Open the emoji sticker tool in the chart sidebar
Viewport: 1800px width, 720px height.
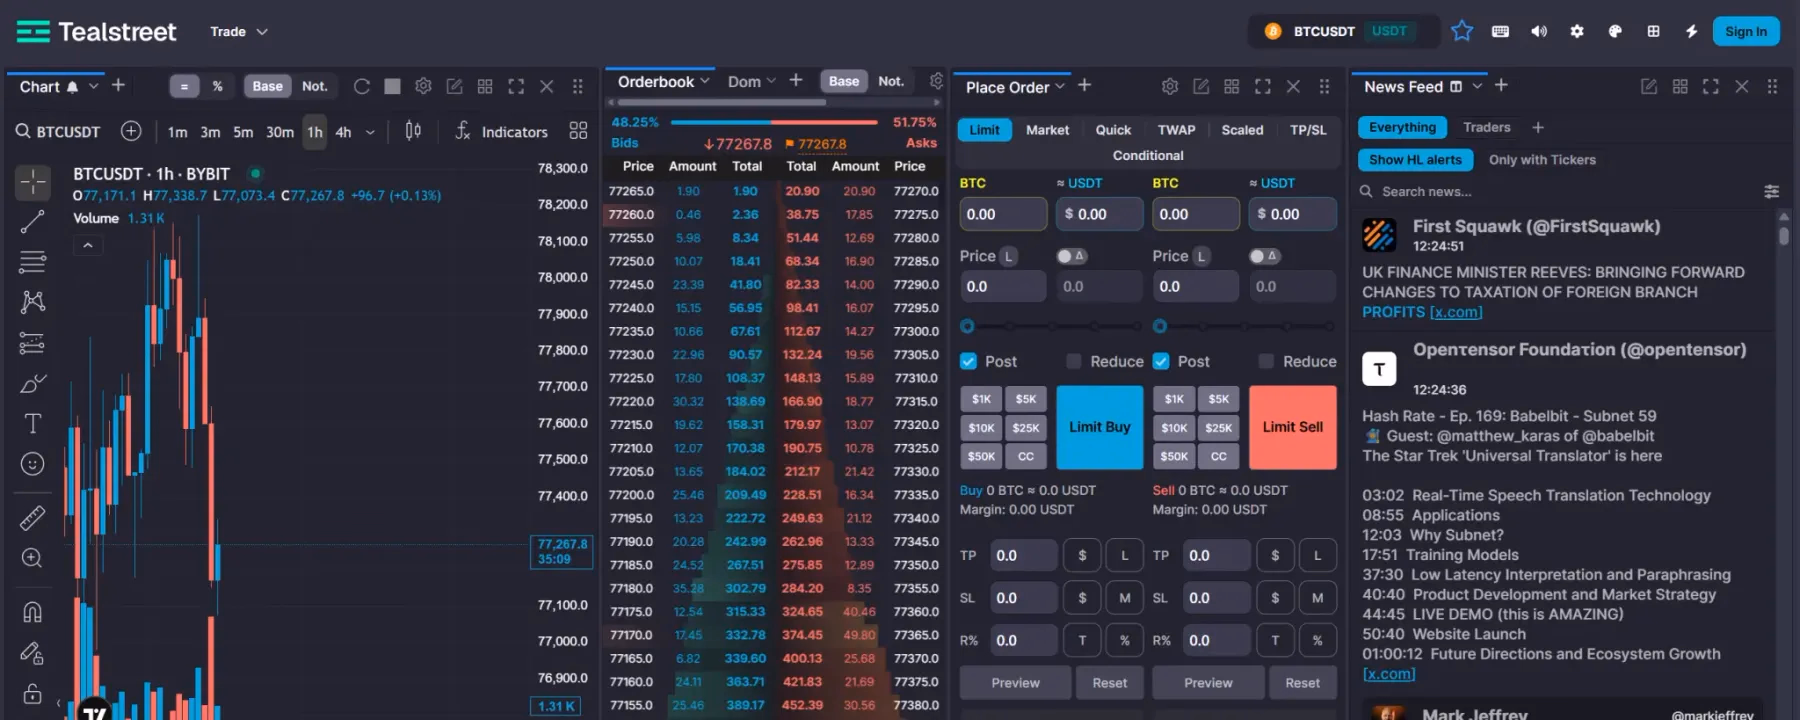pos(33,464)
